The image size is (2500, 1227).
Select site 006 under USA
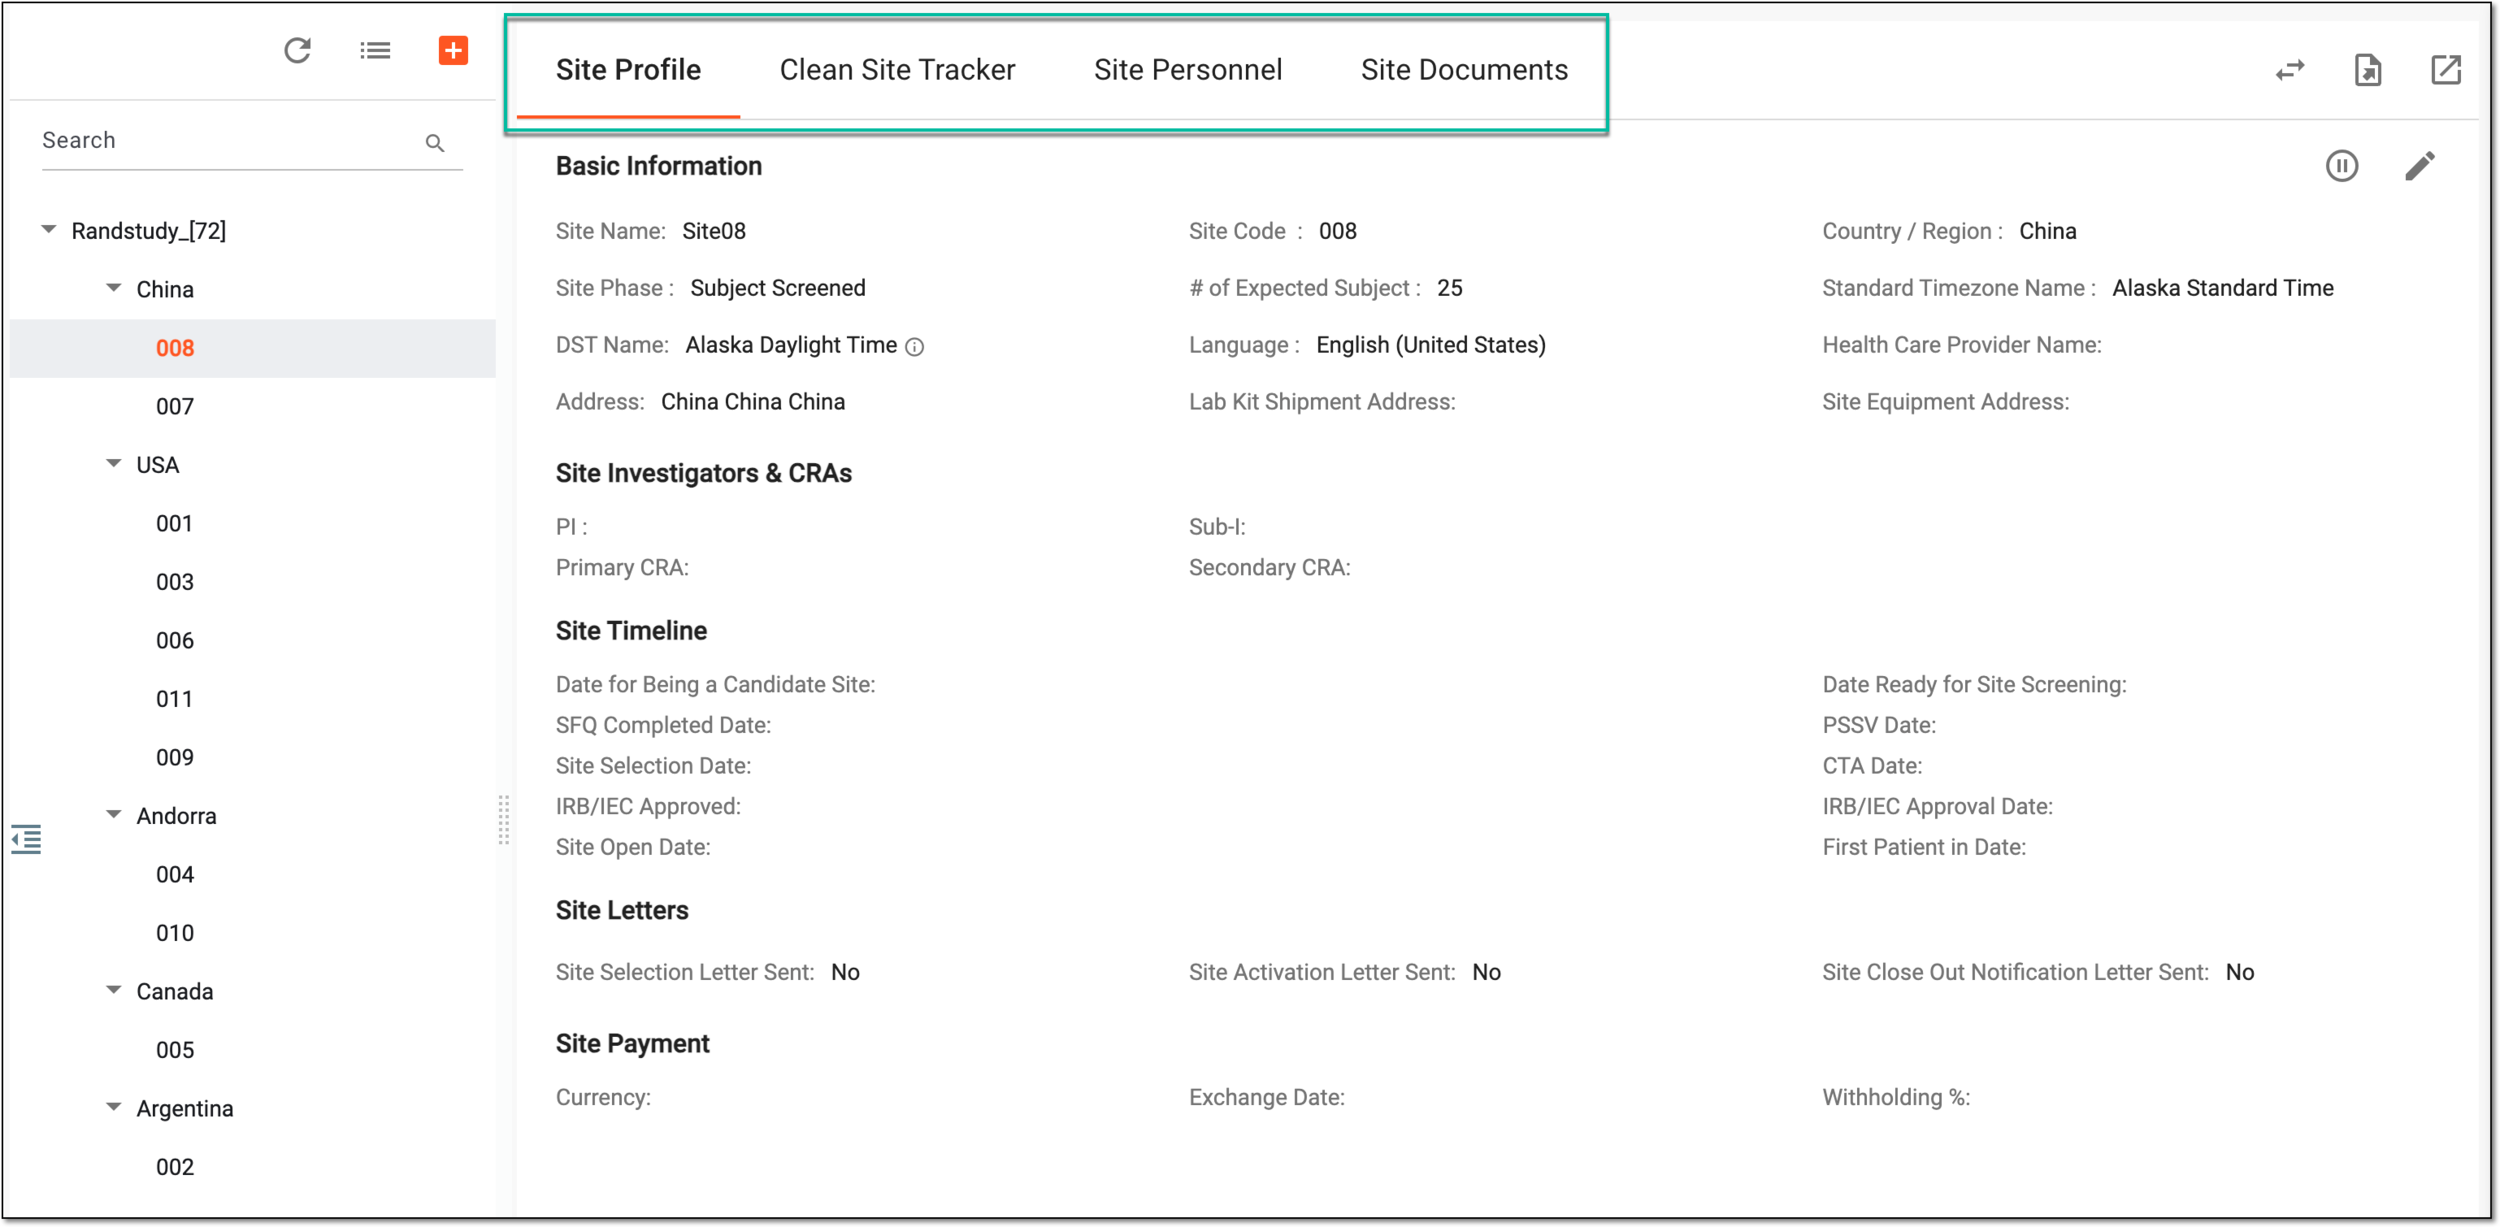175,641
